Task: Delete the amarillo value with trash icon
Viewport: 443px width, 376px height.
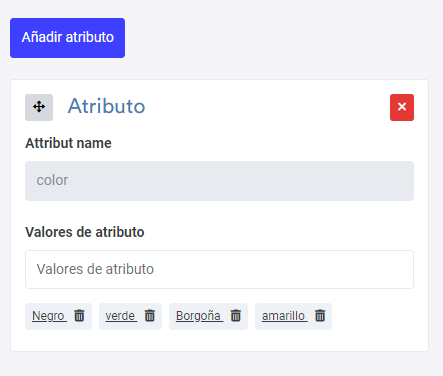Action: click(x=320, y=315)
